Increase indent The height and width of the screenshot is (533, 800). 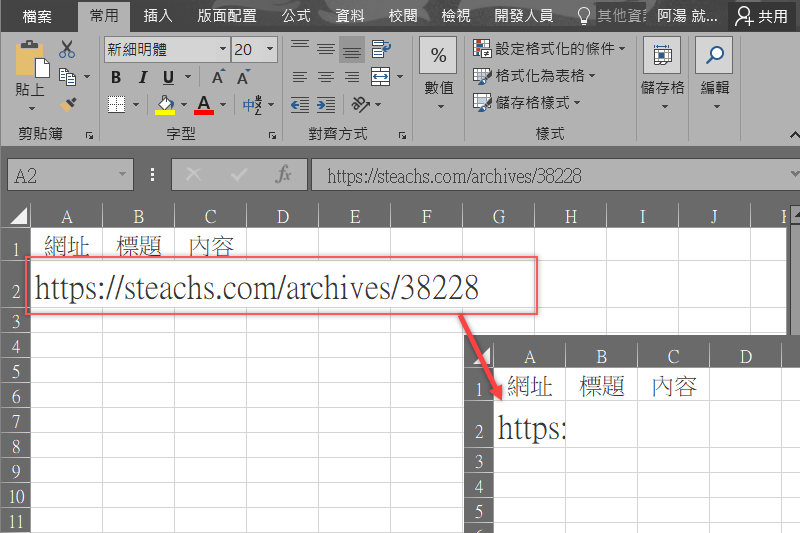(x=326, y=105)
